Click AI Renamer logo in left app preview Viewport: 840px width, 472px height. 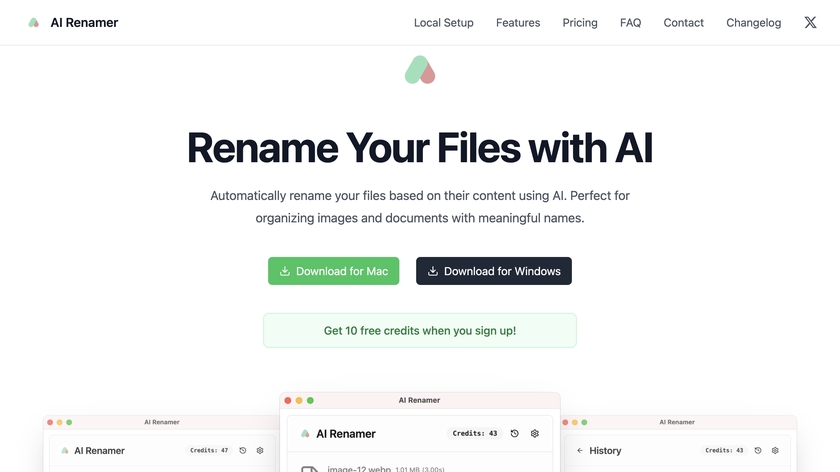coord(65,451)
